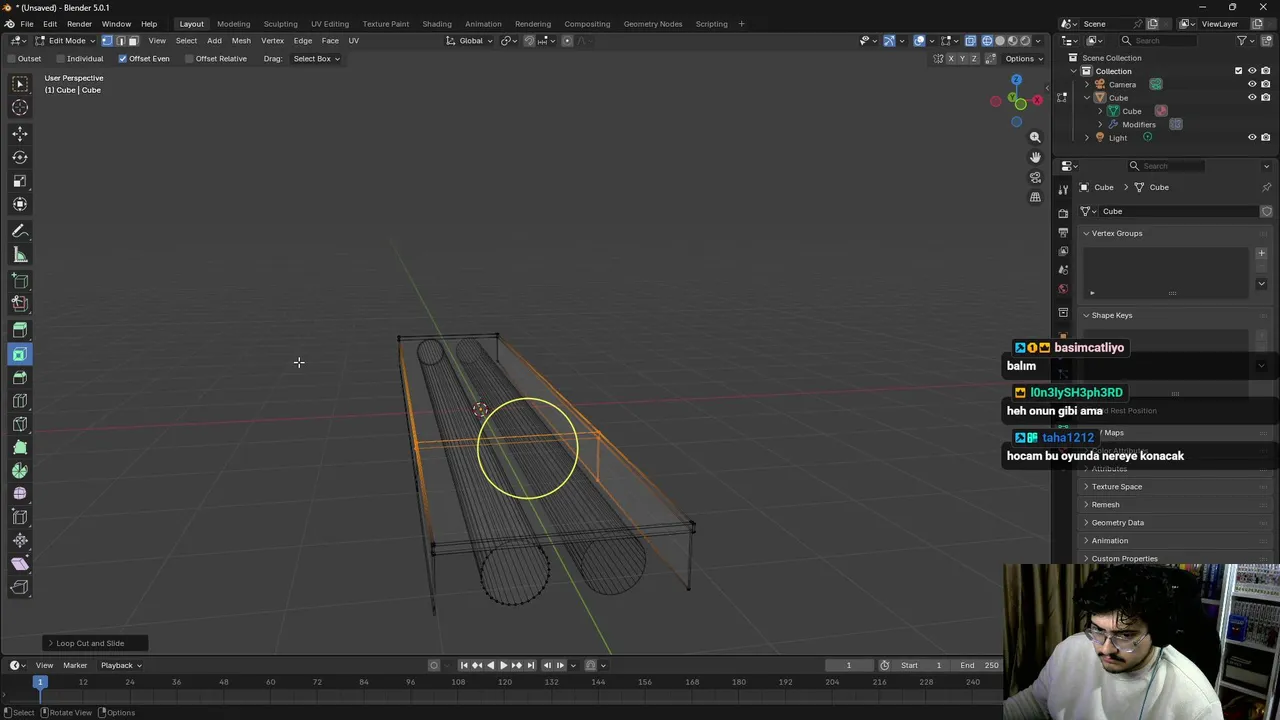Open the Drag Select Box dropdown

click(316, 59)
